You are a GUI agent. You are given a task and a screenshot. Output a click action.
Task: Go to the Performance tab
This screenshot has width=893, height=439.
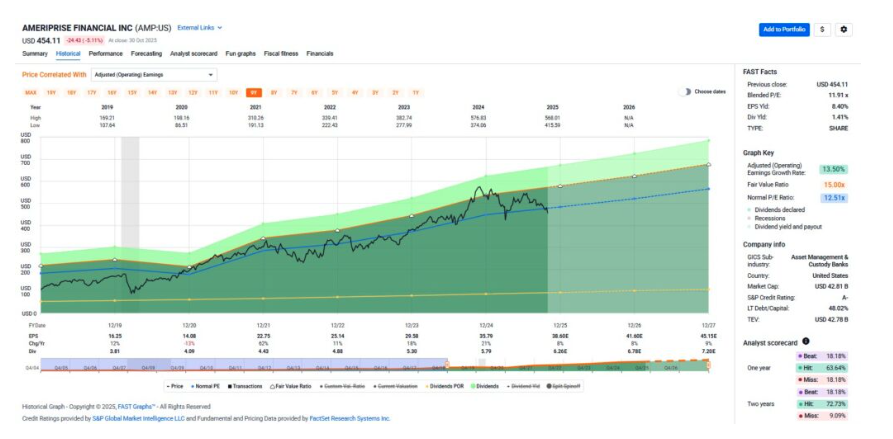[105, 54]
